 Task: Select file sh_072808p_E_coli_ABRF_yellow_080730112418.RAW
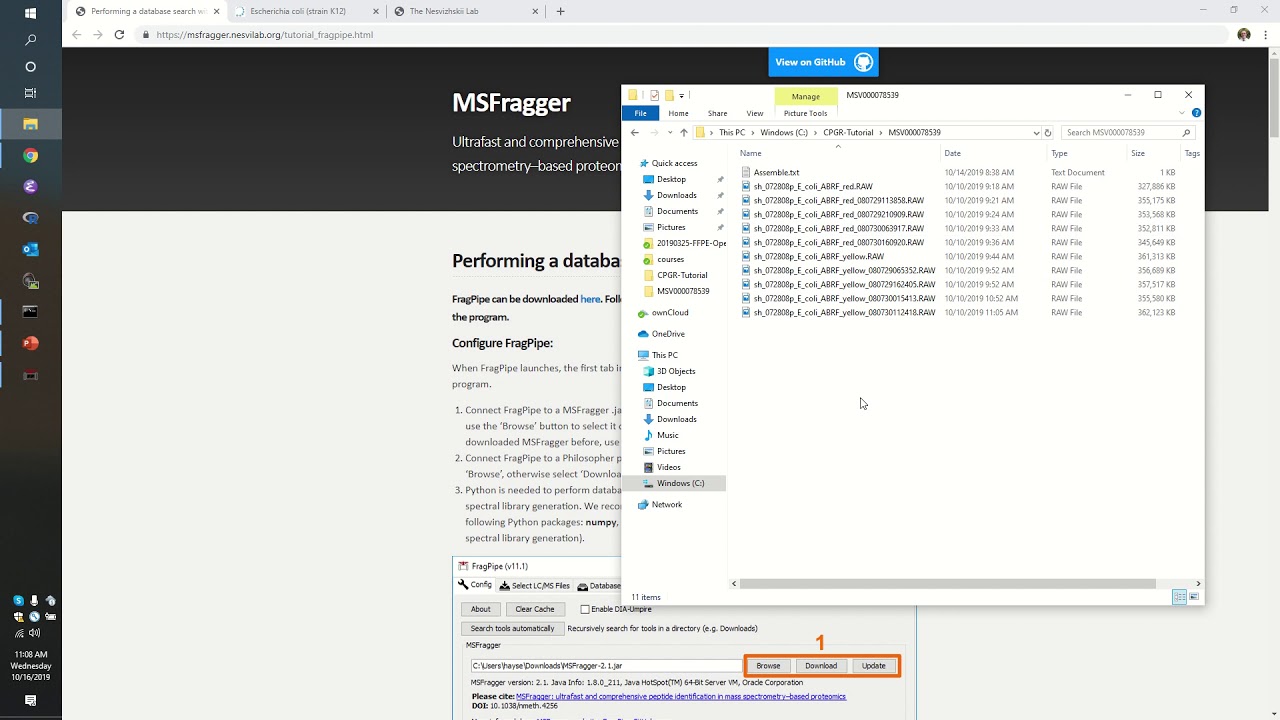(x=845, y=312)
